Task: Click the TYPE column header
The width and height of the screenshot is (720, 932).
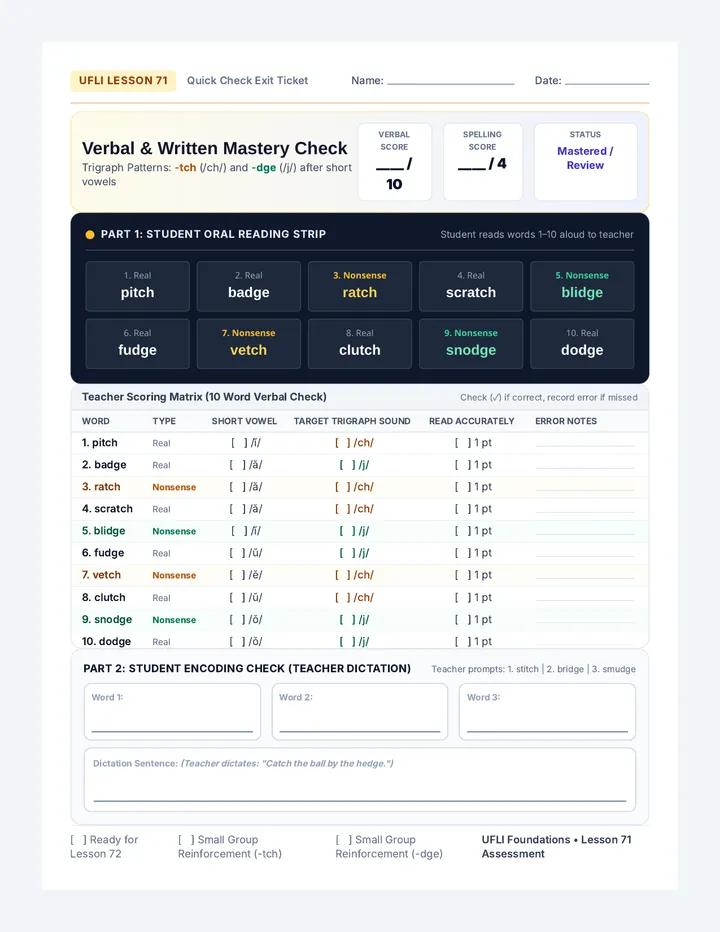Action: (x=164, y=421)
